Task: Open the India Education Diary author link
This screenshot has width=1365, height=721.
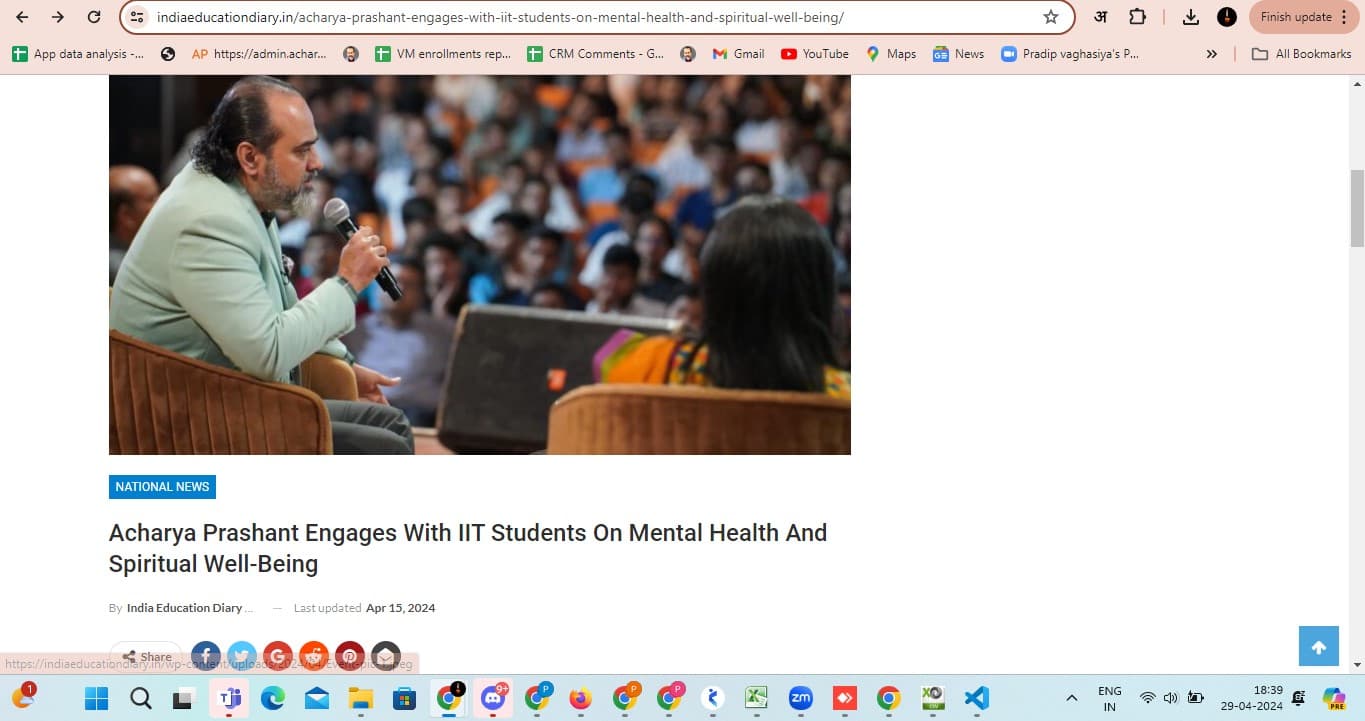Action: [184, 608]
